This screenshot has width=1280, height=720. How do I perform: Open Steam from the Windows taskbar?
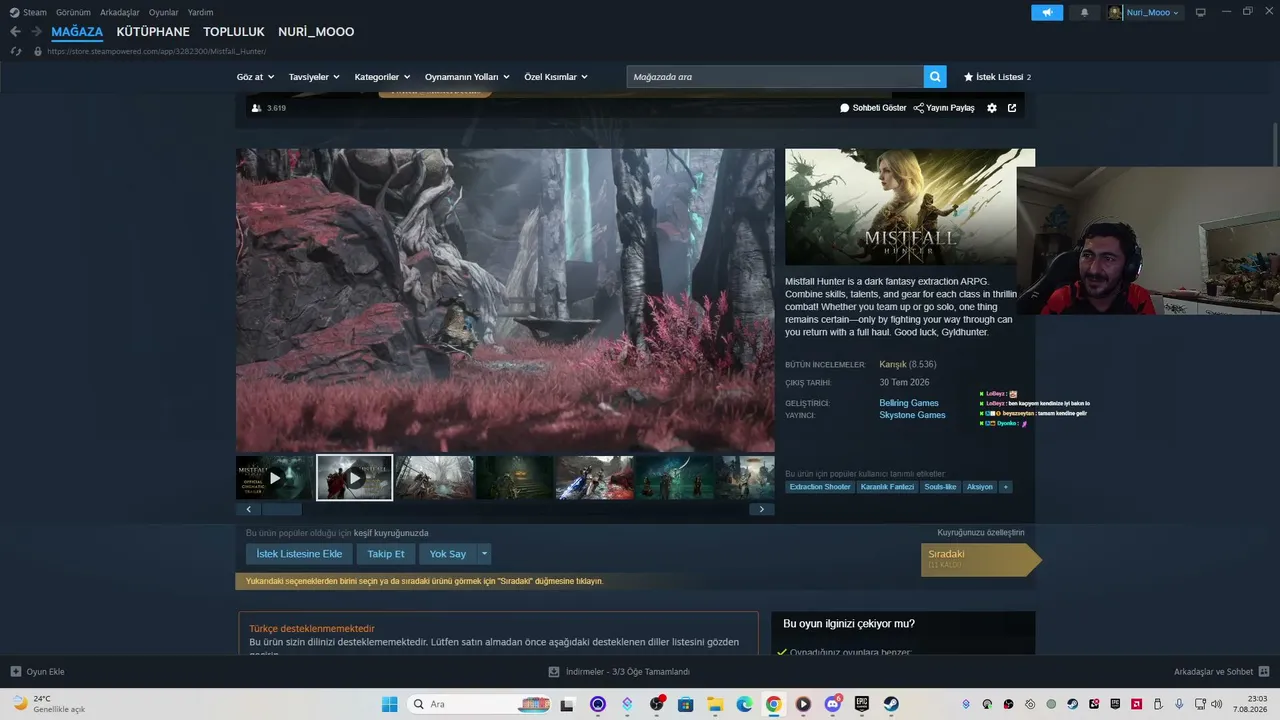tap(891, 704)
